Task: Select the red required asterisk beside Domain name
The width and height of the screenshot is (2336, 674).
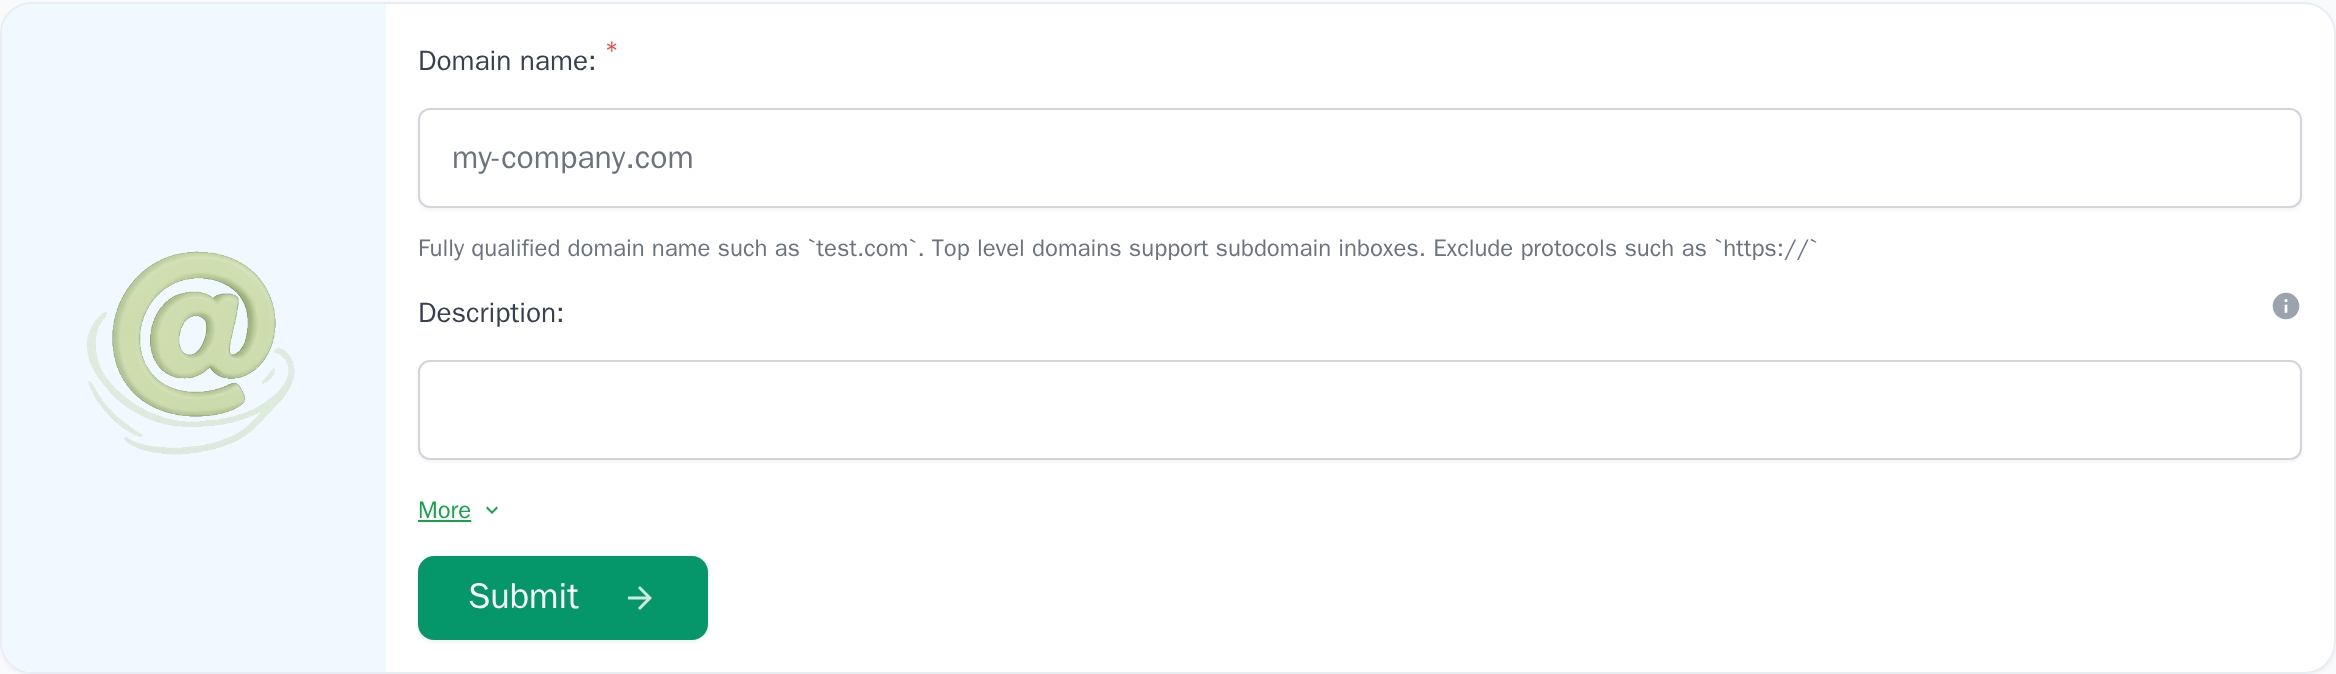Action: tap(611, 47)
